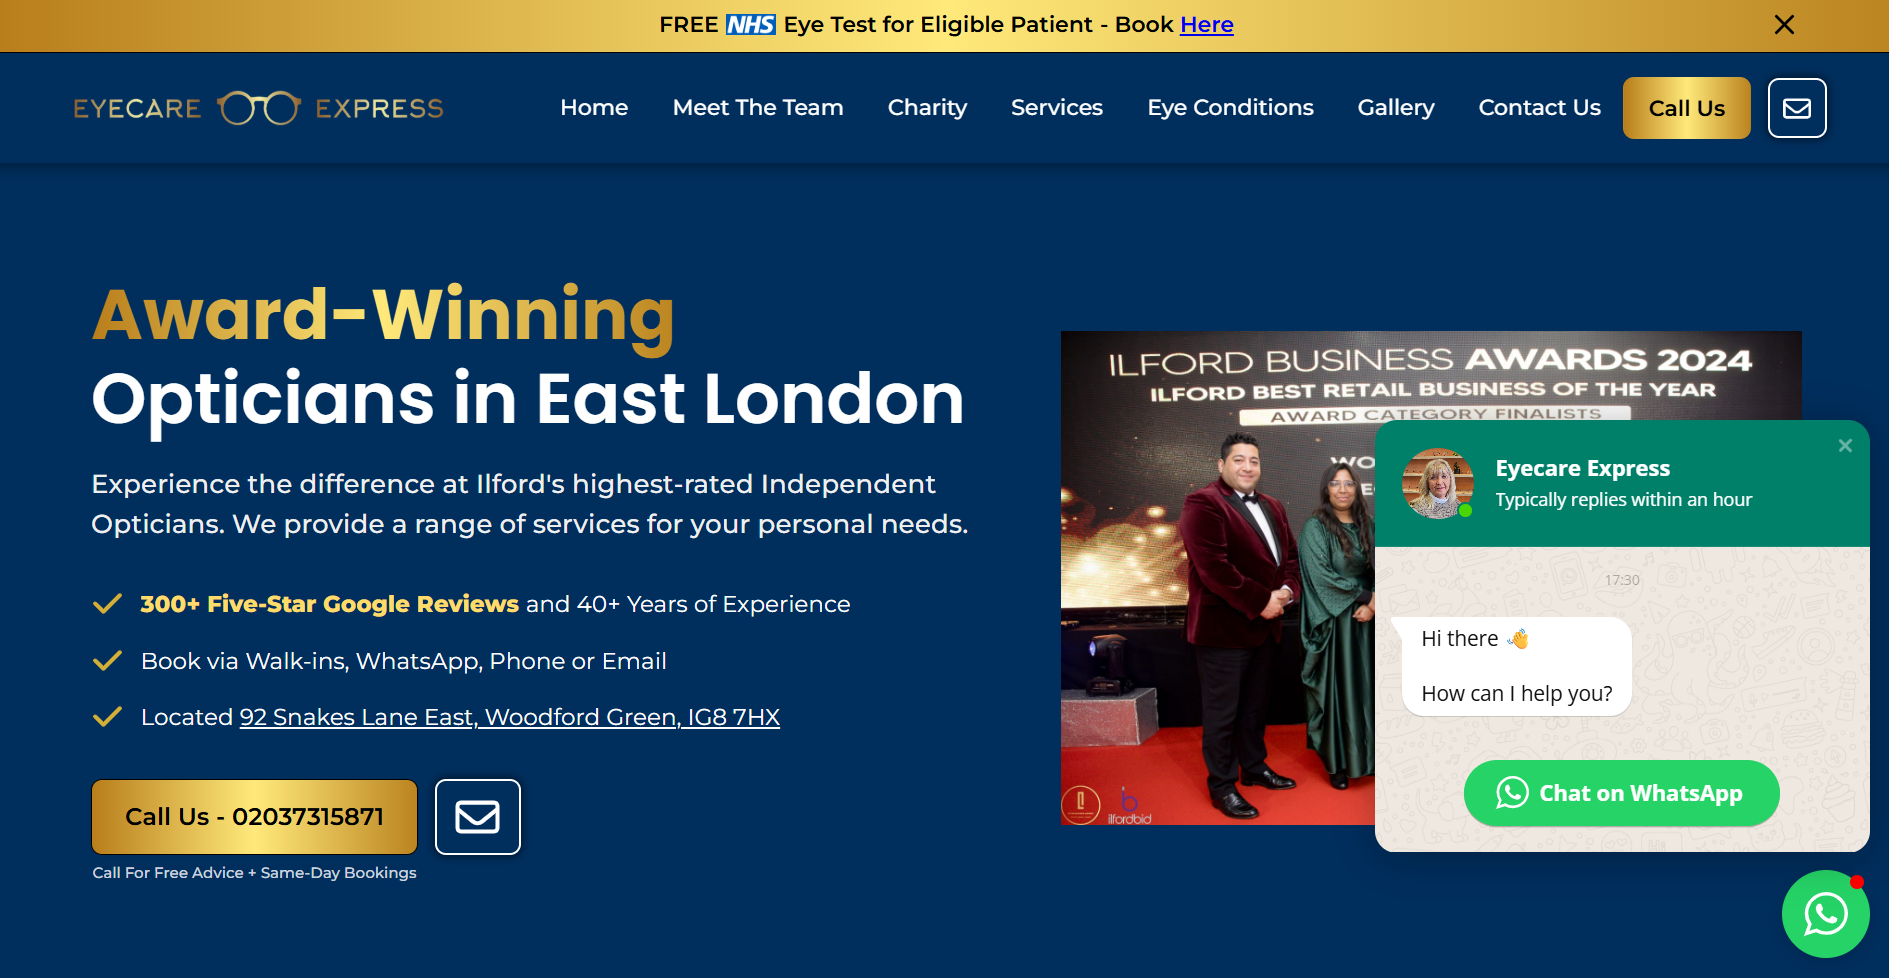
Task: Start Chat on WhatsApp
Action: (1621, 793)
